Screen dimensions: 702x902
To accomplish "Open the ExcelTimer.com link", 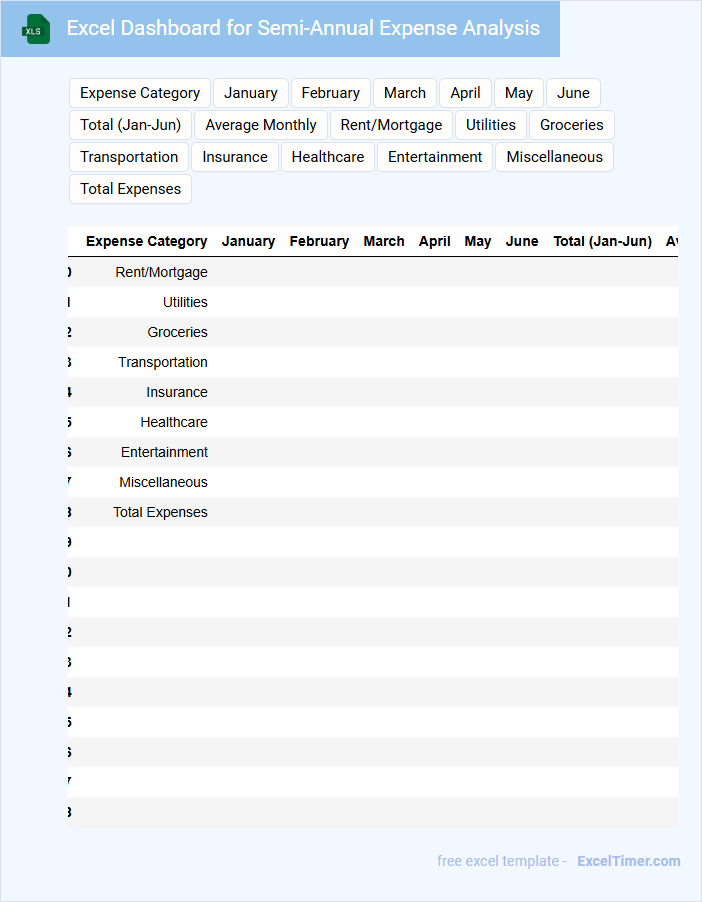I will (x=628, y=861).
